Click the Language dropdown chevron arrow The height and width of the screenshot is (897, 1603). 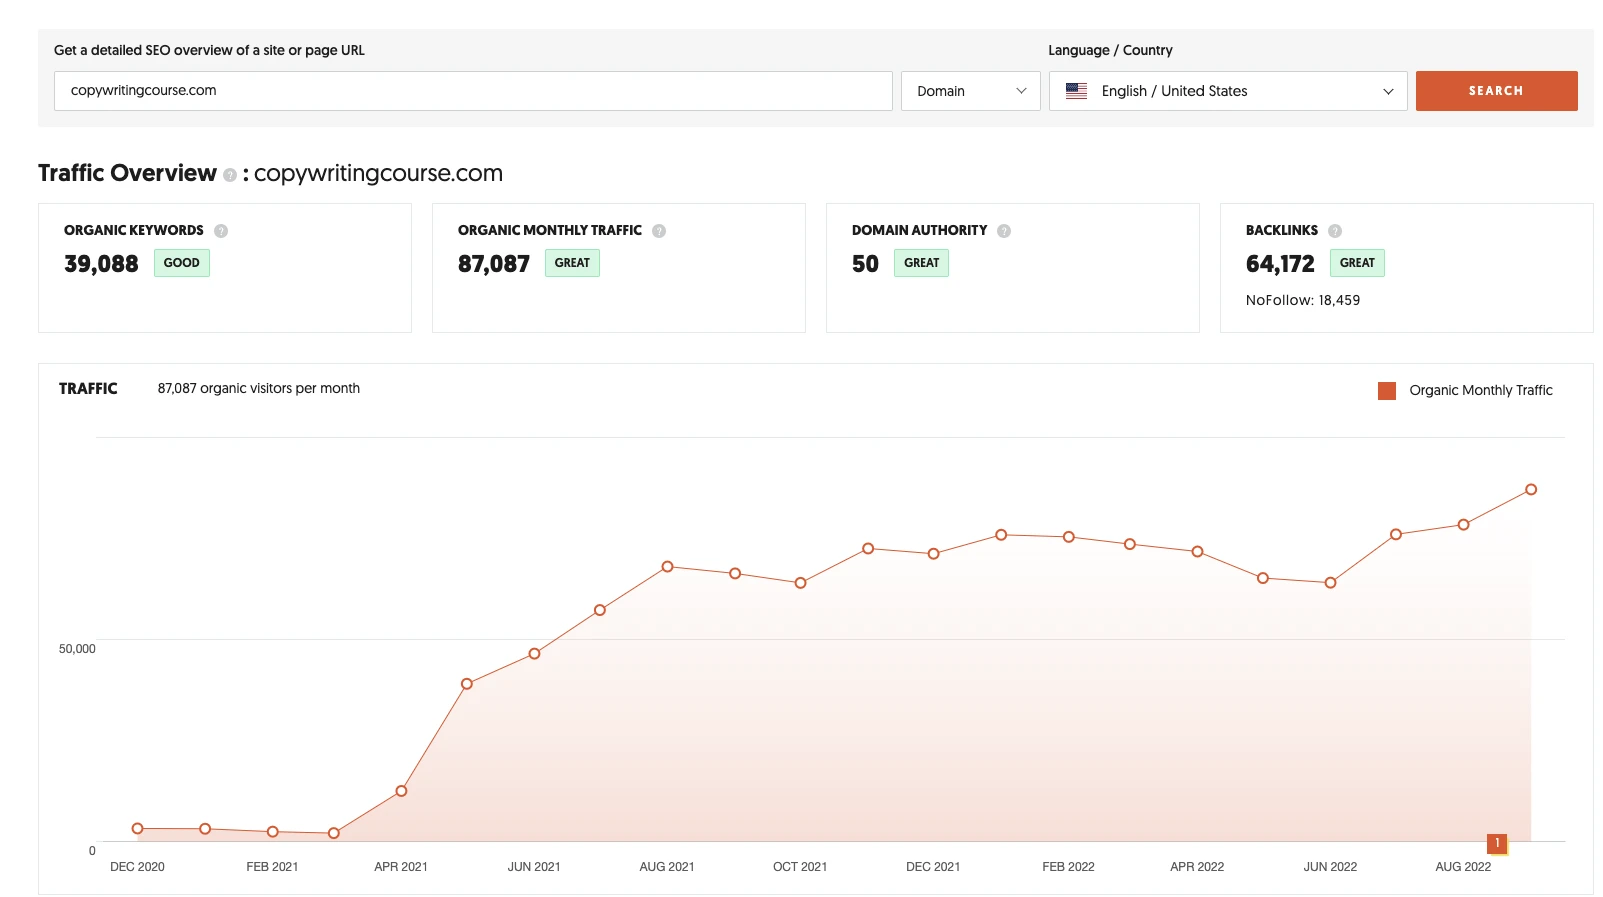[1388, 91]
